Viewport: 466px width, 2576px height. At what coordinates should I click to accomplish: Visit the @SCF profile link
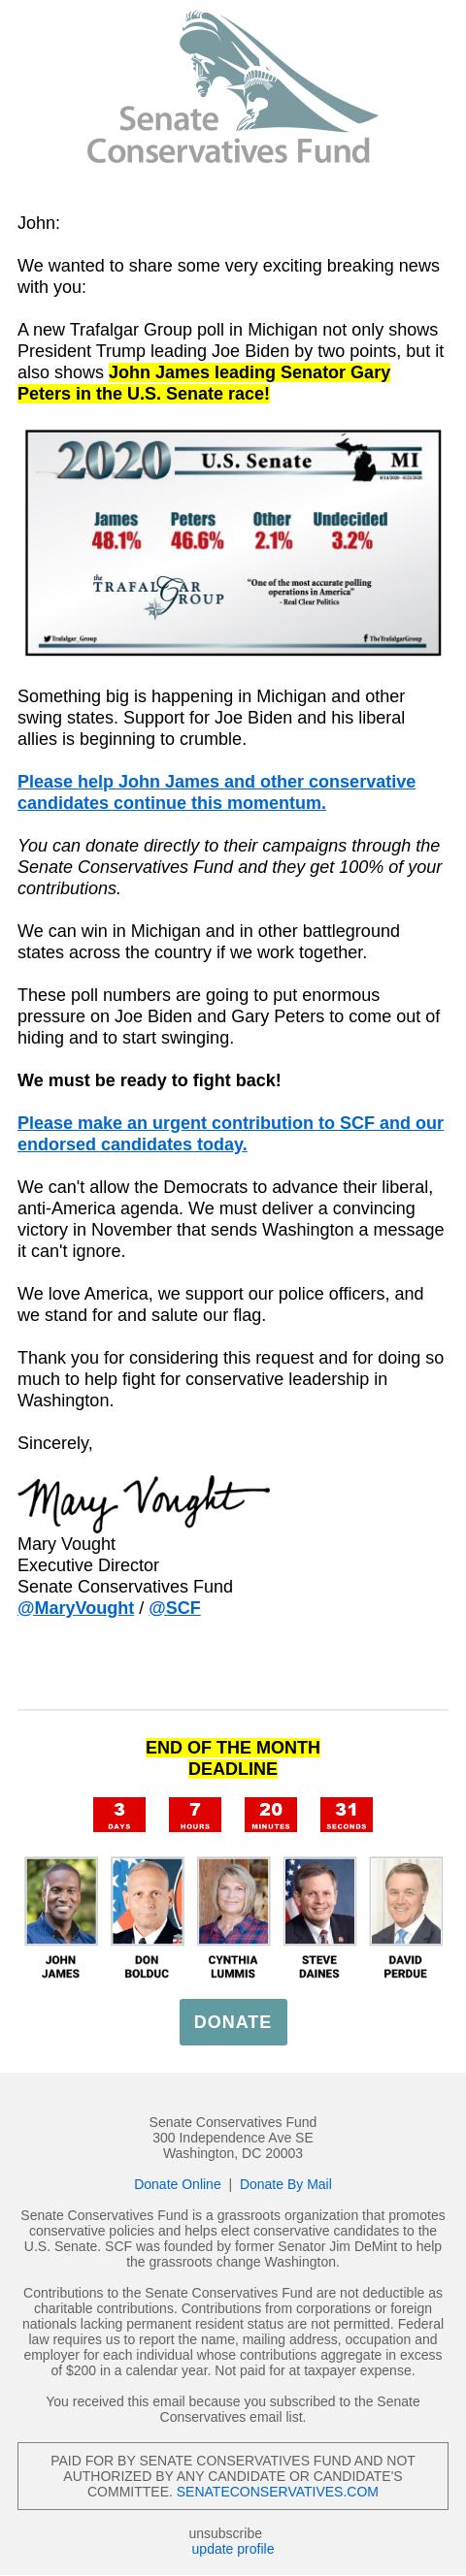click(x=174, y=1608)
